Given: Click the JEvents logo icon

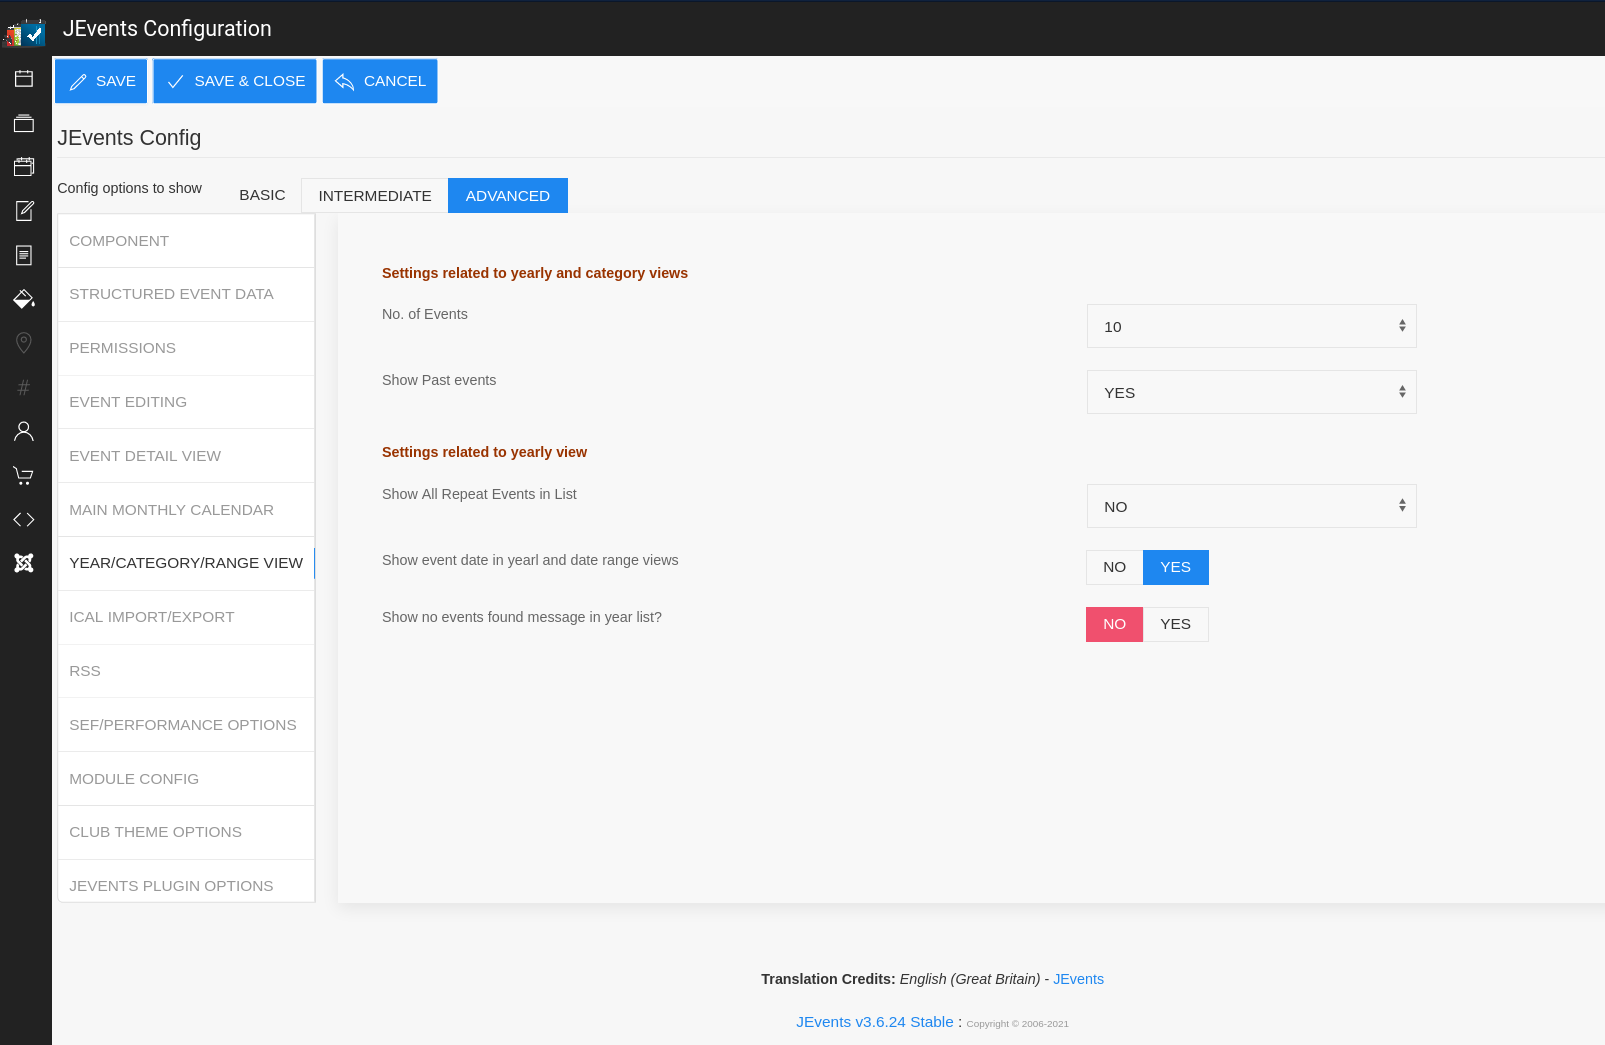Looking at the screenshot, I should pyautogui.click(x=25, y=32).
